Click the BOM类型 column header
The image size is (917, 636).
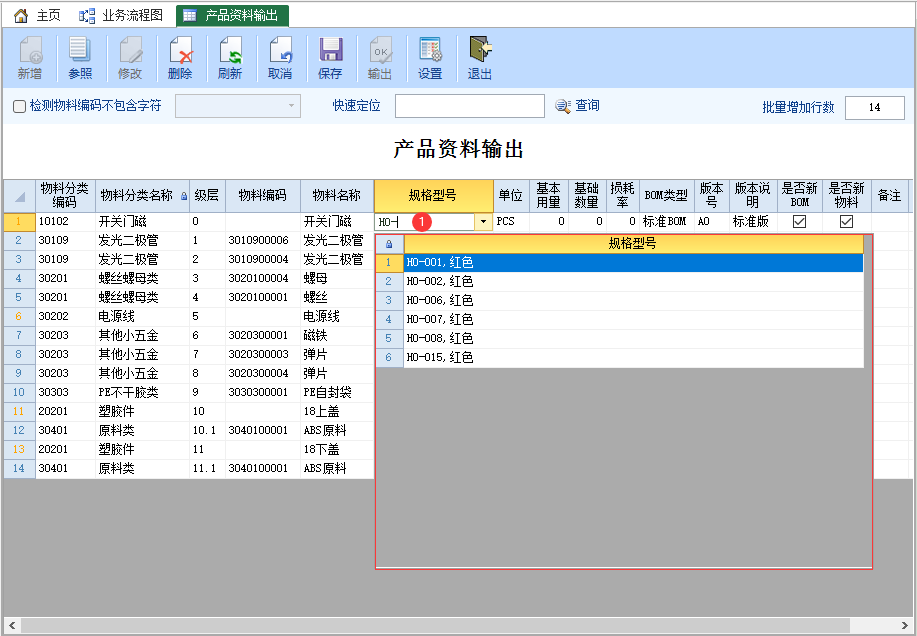tap(666, 196)
